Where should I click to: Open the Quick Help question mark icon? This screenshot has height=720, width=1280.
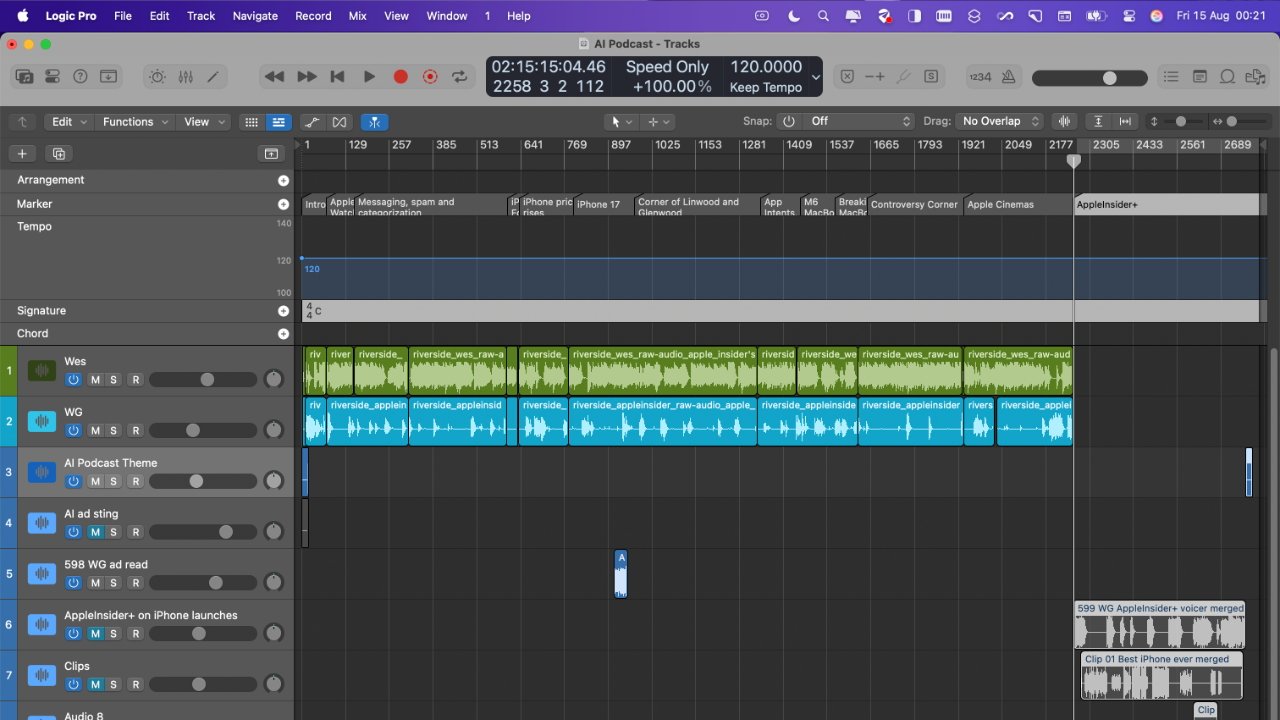tap(81, 76)
